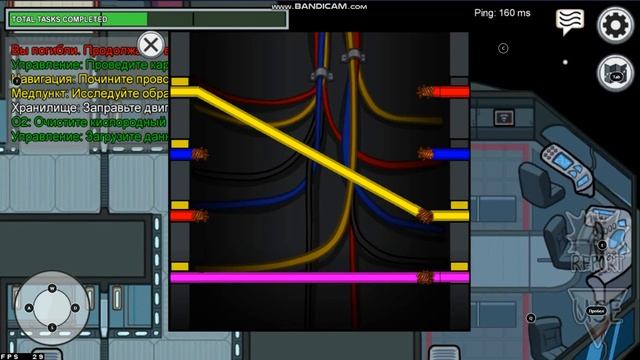Image resolution: width=640 pixels, height=360 pixels.
Task: Click the red 'Вы погибли' status line
Action: [x=89, y=51]
